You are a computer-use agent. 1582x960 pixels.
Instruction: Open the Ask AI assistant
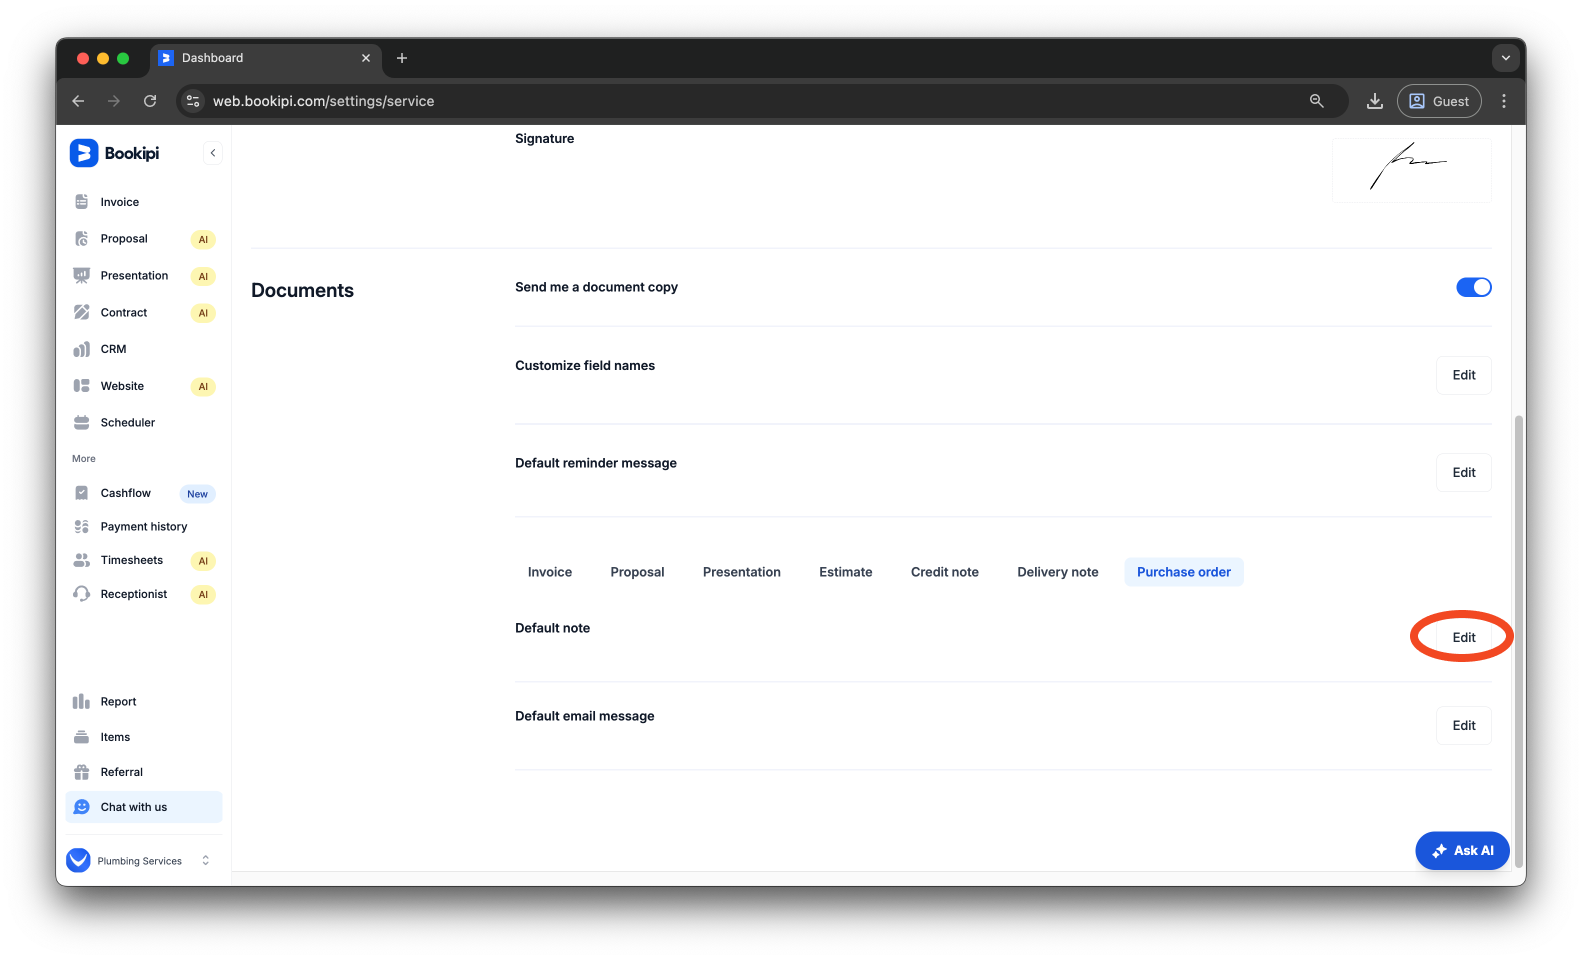1462,851
